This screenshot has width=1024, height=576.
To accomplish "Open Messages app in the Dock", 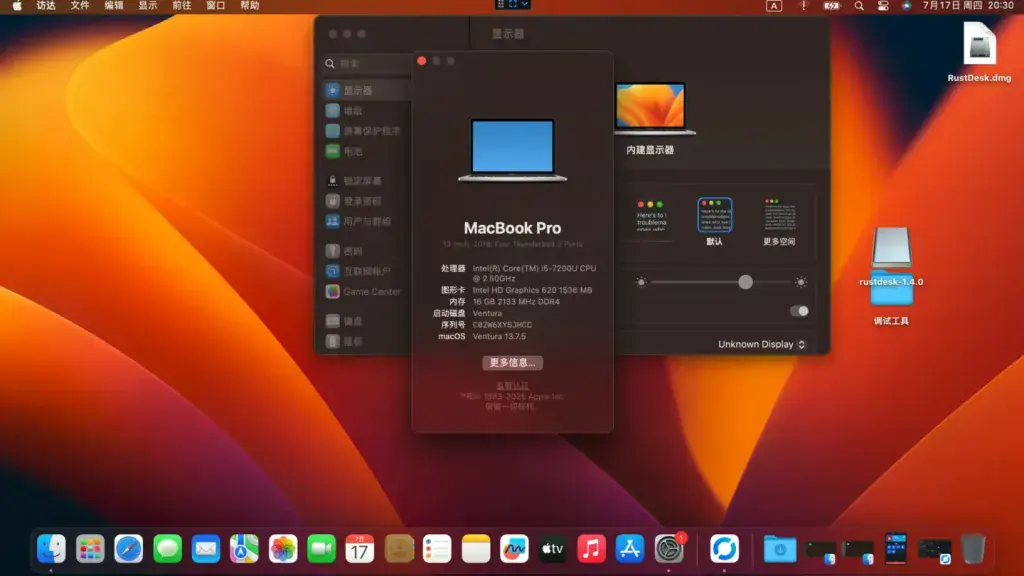I will [167, 549].
